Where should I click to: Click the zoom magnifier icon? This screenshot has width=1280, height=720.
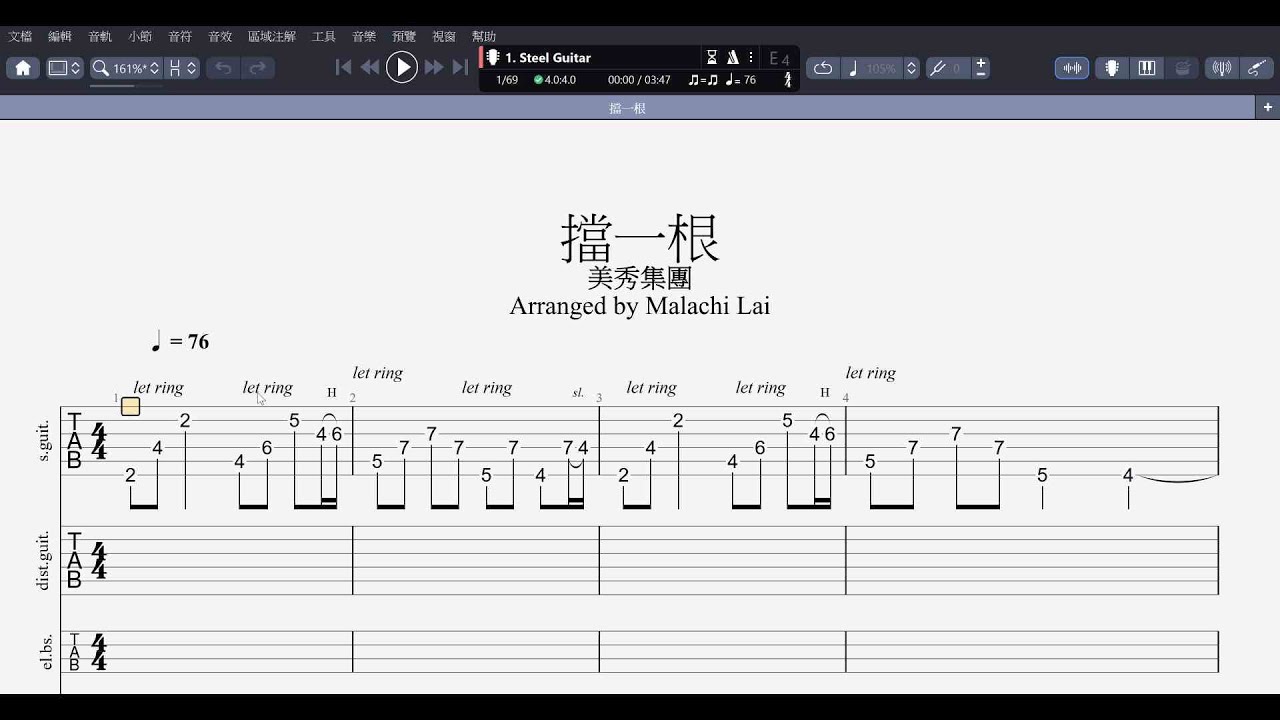click(x=100, y=68)
